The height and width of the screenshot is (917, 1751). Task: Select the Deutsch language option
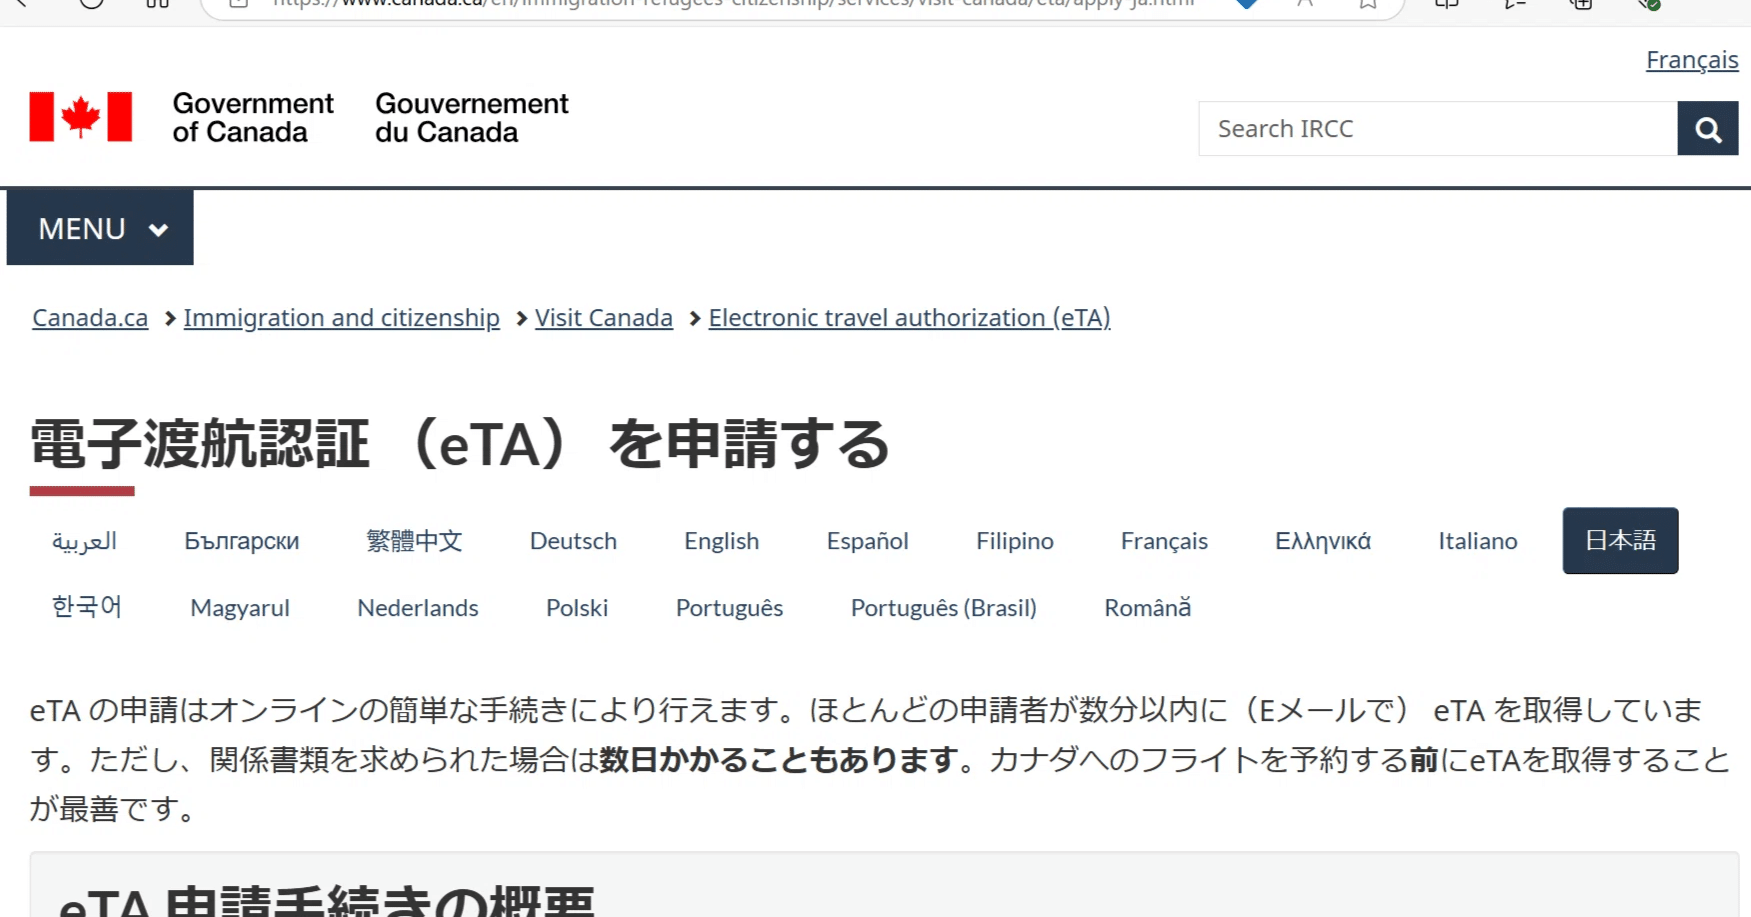(572, 541)
